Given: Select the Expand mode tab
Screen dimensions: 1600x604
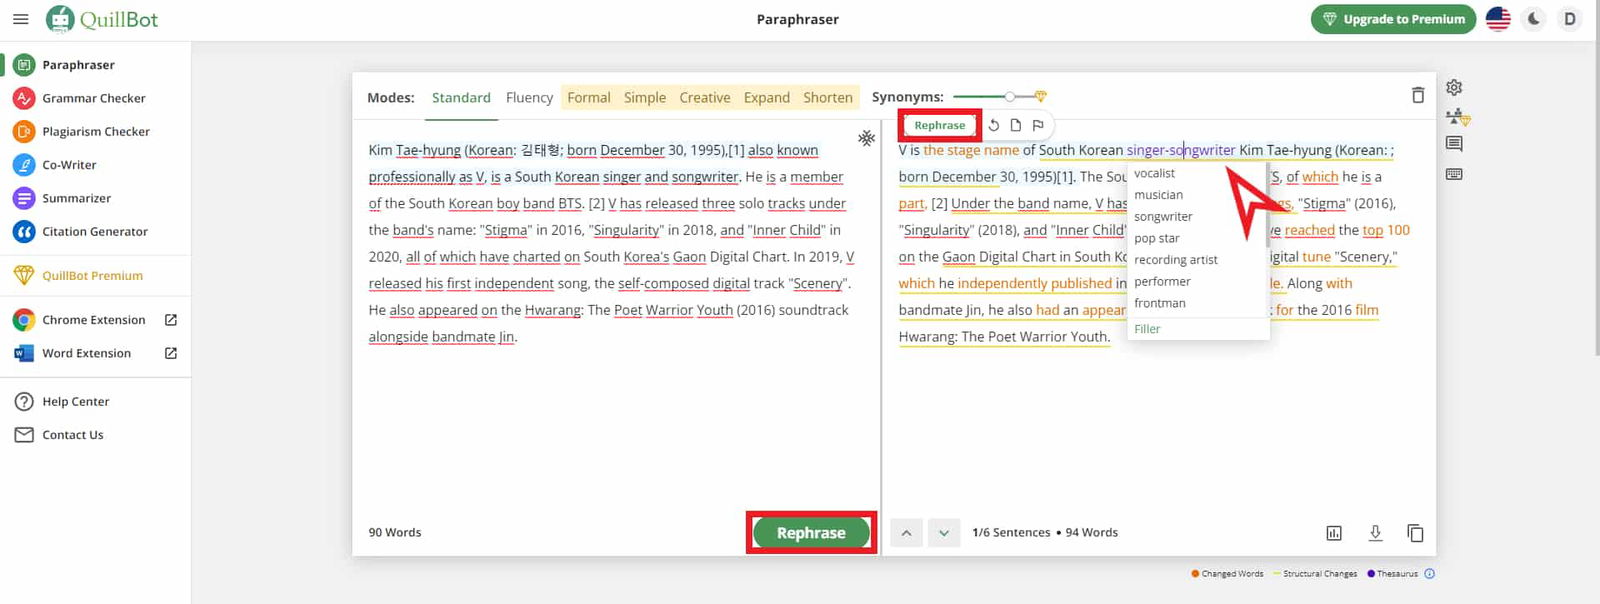Looking at the screenshot, I should point(767,97).
